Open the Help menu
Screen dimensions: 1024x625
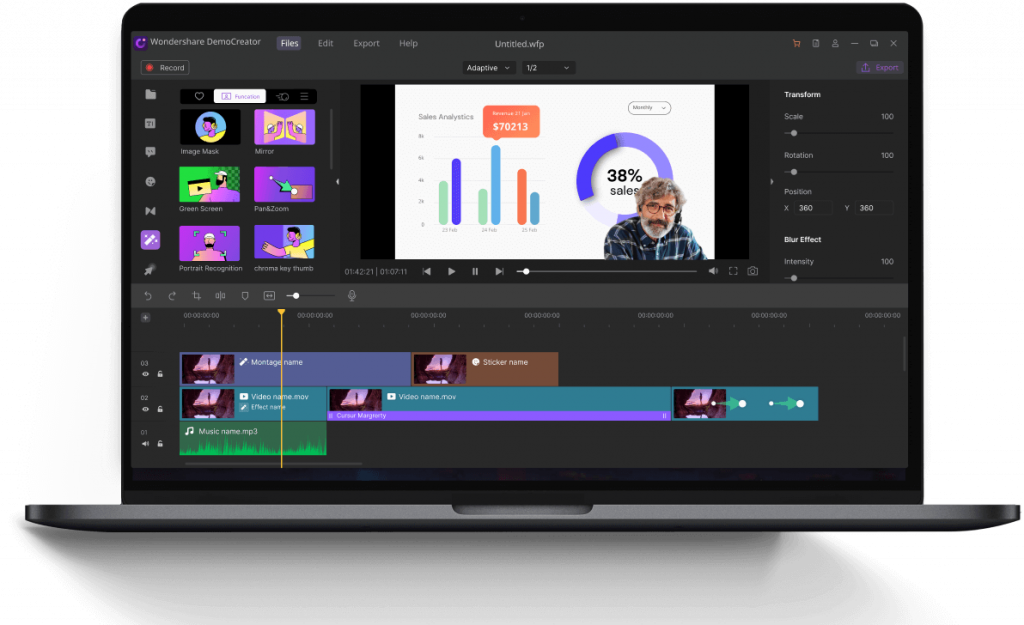point(408,43)
